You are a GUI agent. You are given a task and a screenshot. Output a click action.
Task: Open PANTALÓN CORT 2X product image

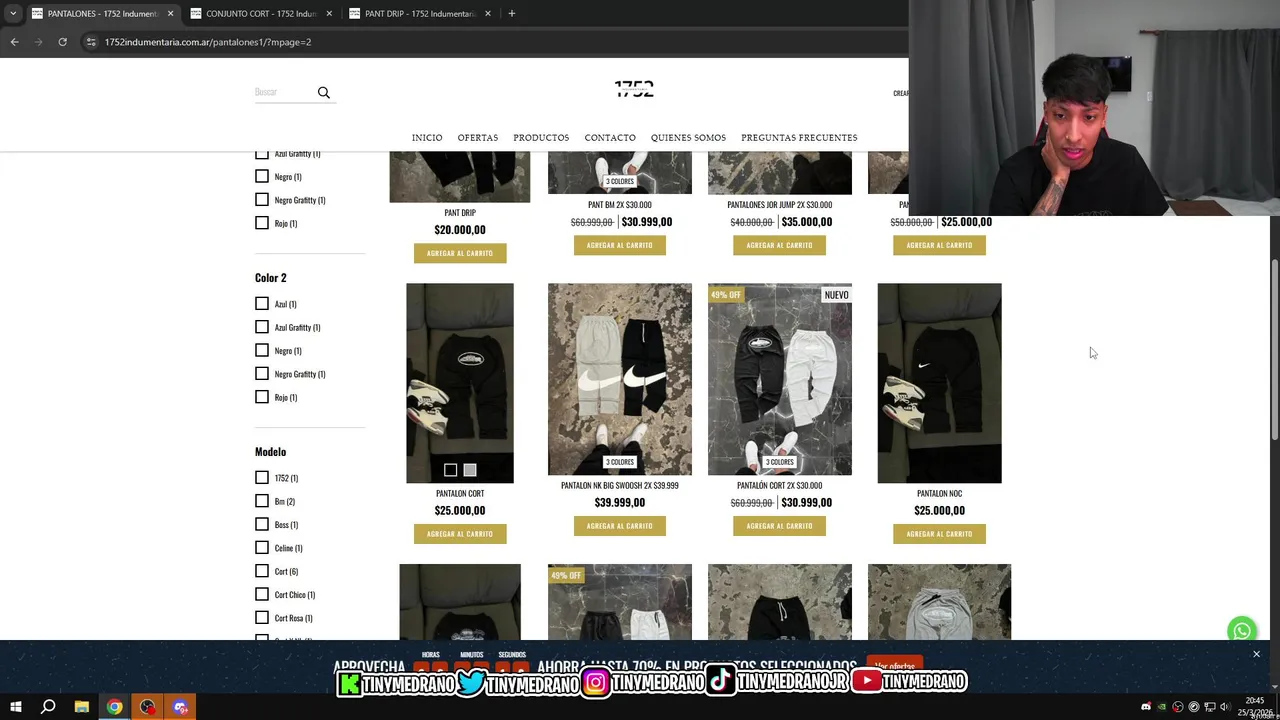click(x=780, y=379)
